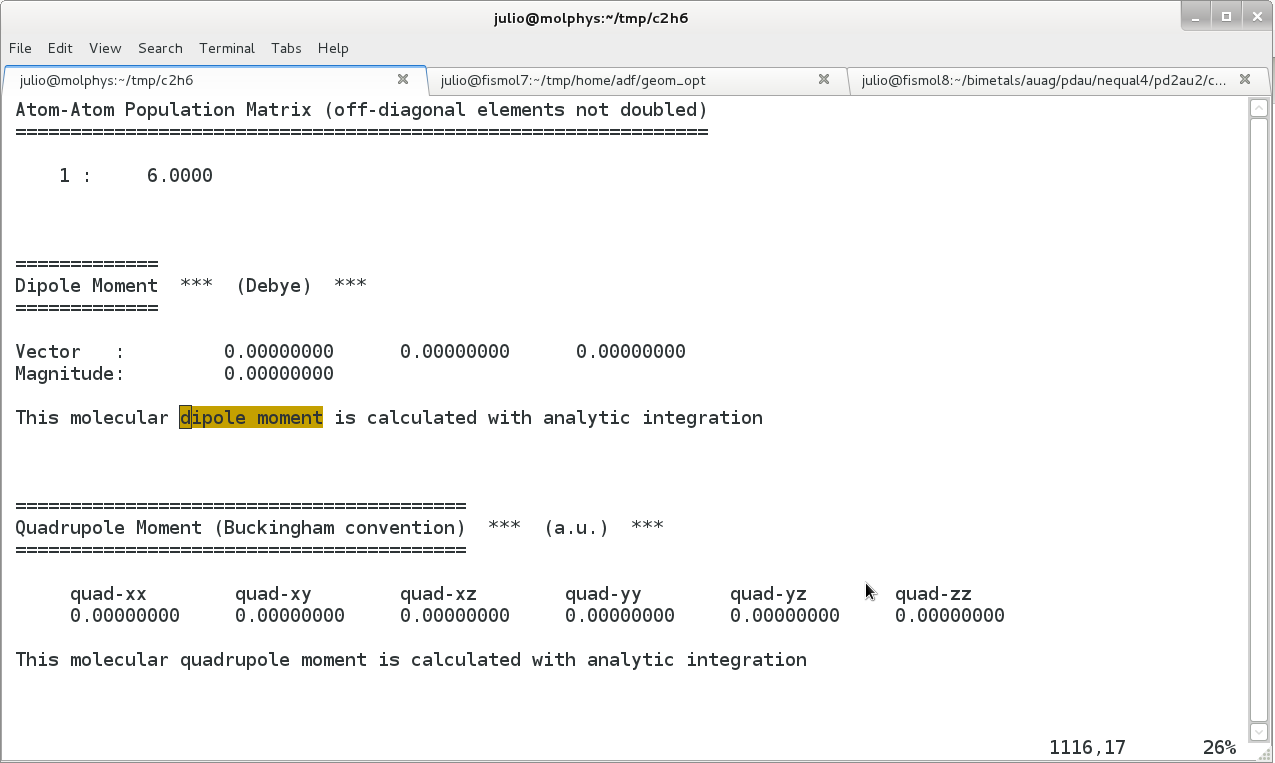Image resolution: width=1275 pixels, height=763 pixels.
Task: Click the highlighted "dipole moment" text
Action: coord(251,418)
